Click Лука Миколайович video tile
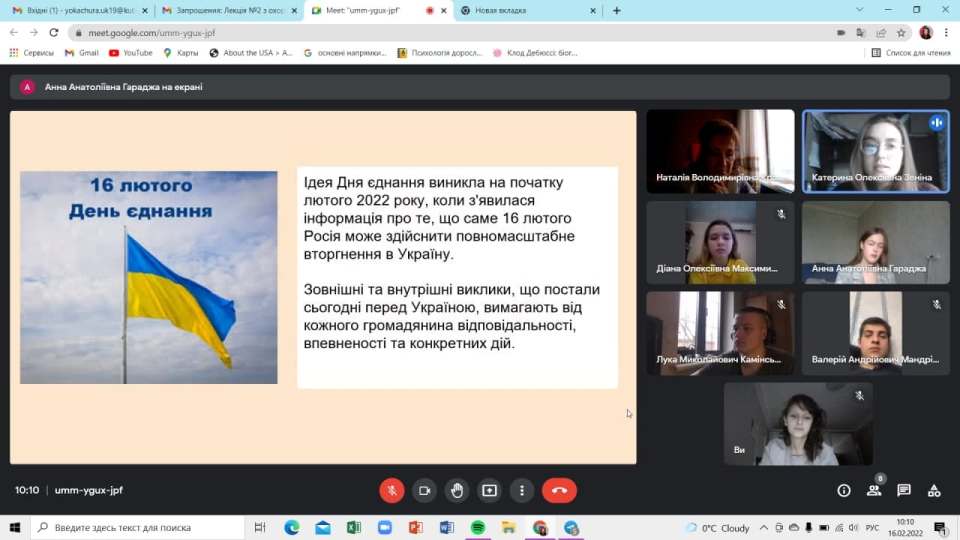Viewport: 960px width, 540px height. (721, 333)
